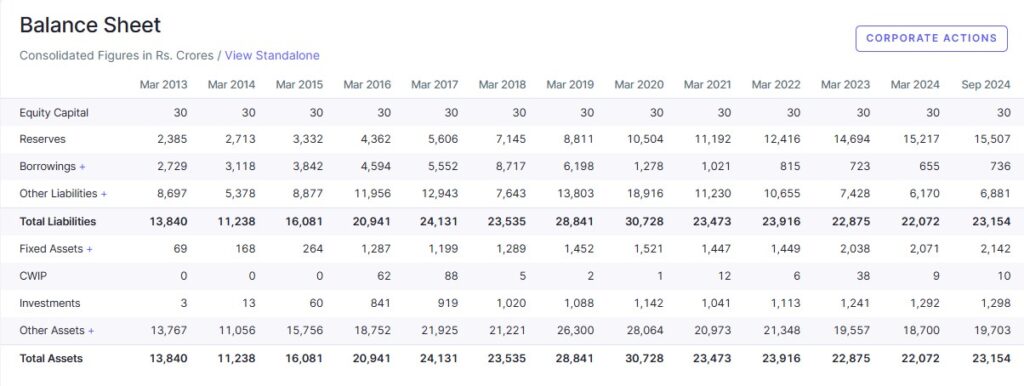1024x386 pixels.
Task: Click the CWIP row label
Action: [x=33, y=276]
